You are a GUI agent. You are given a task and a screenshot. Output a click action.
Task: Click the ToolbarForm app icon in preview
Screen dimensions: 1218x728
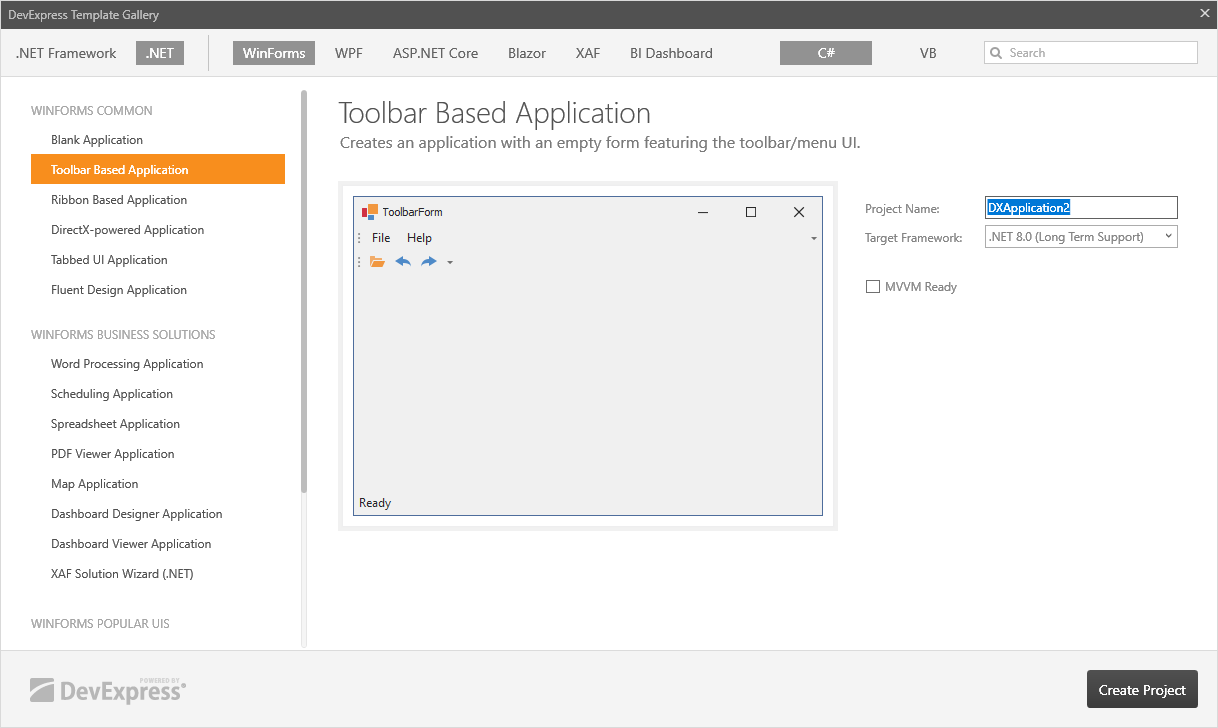(x=370, y=211)
